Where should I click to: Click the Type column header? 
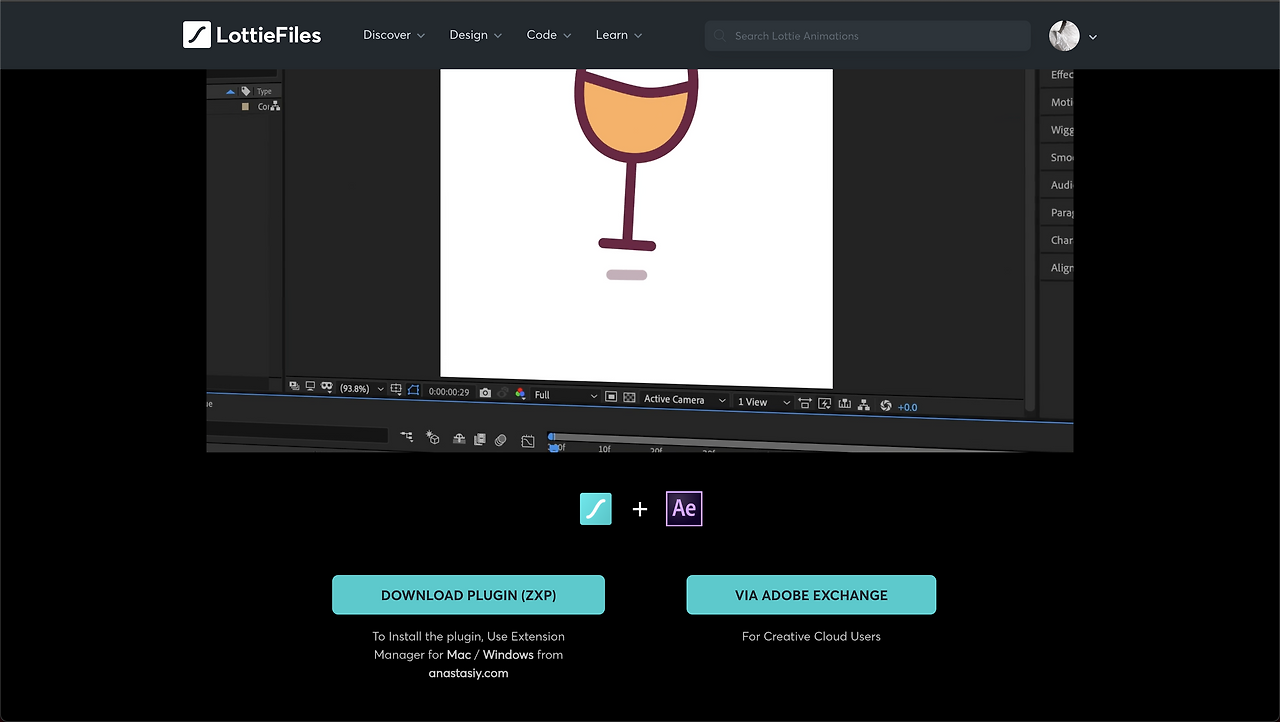click(x=265, y=91)
